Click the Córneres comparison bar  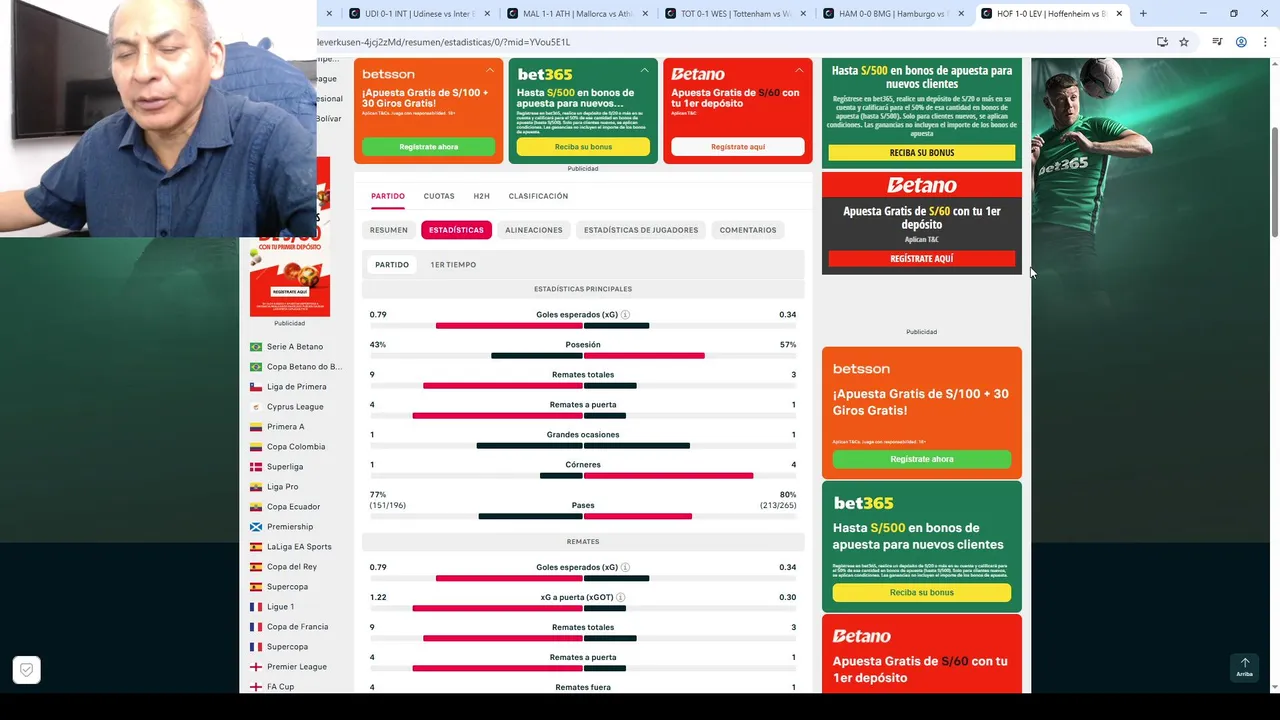coord(583,476)
